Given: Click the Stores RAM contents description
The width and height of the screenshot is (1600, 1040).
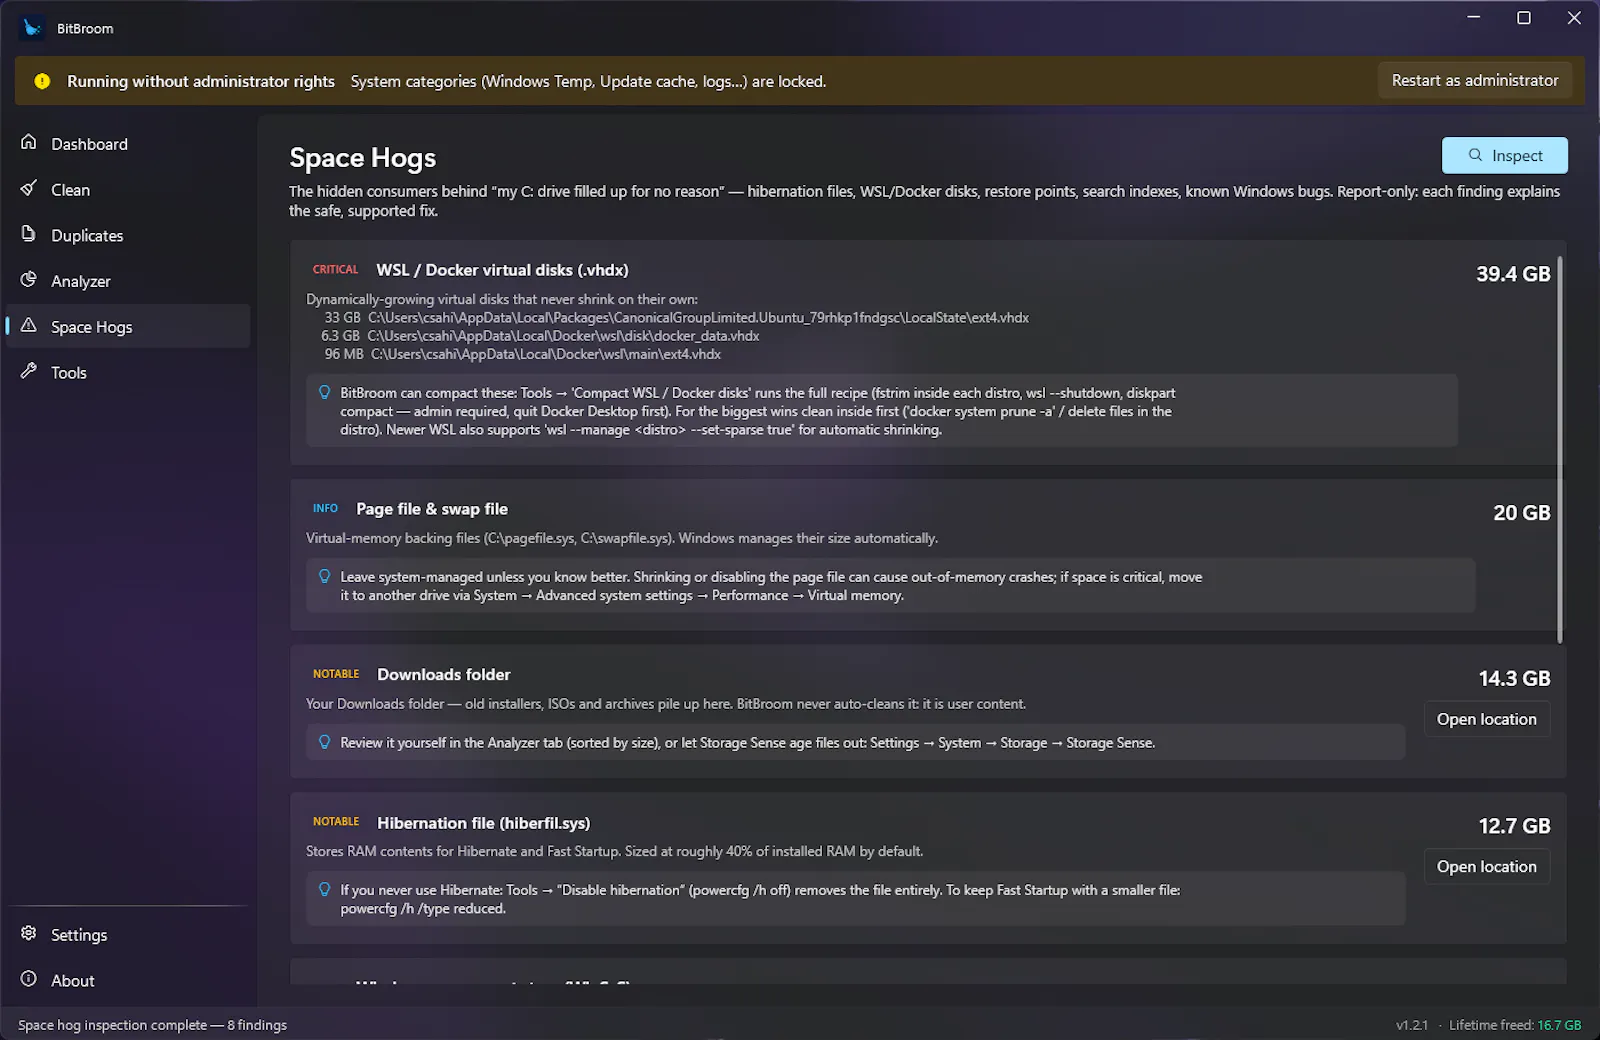Looking at the screenshot, I should [x=614, y=851].
